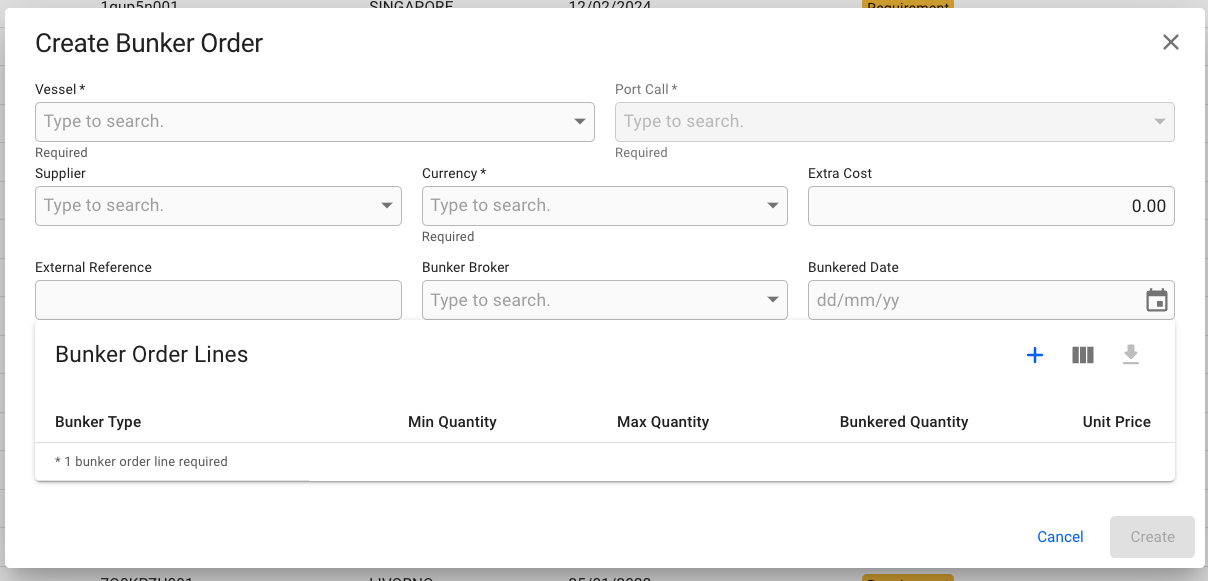Click into the External Reference field
The image size is (1208, 581).
(x=218, y=300)
